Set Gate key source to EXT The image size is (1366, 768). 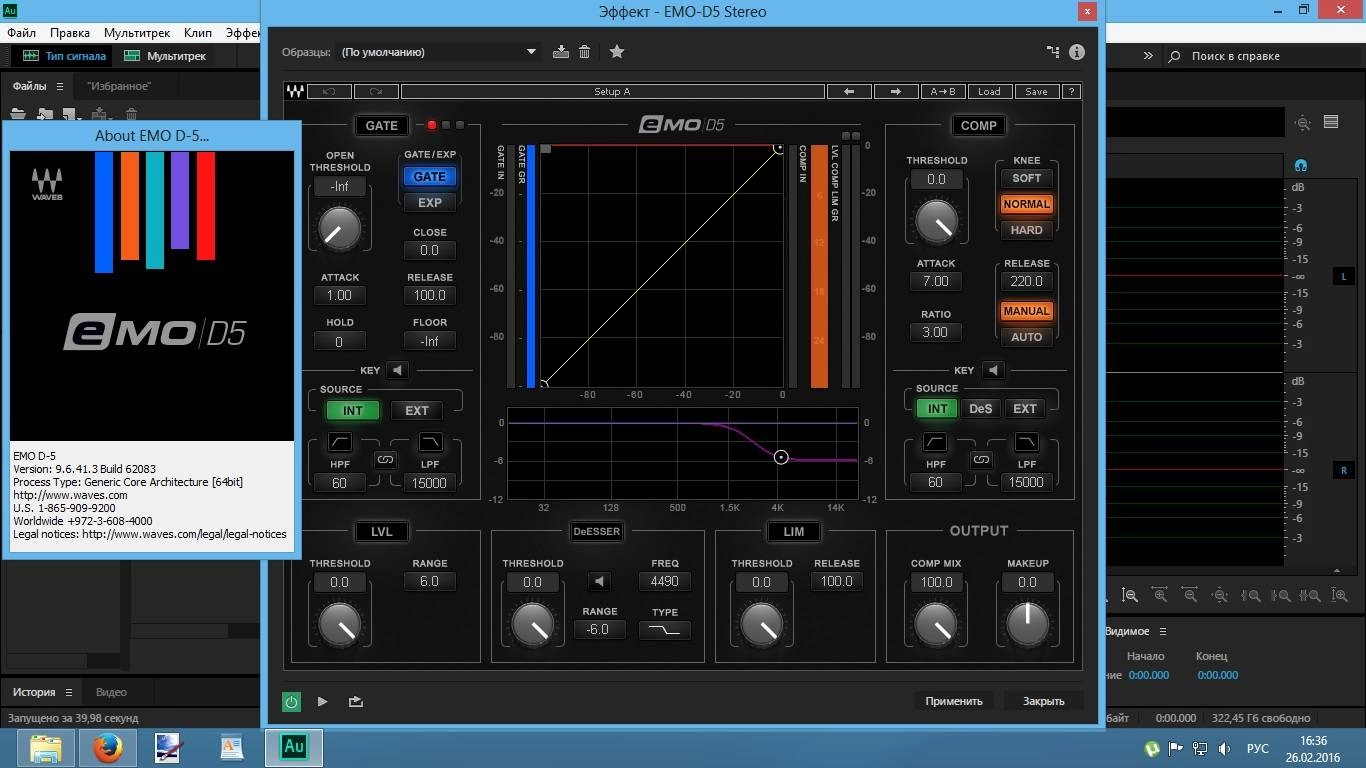tap(416, 410)
